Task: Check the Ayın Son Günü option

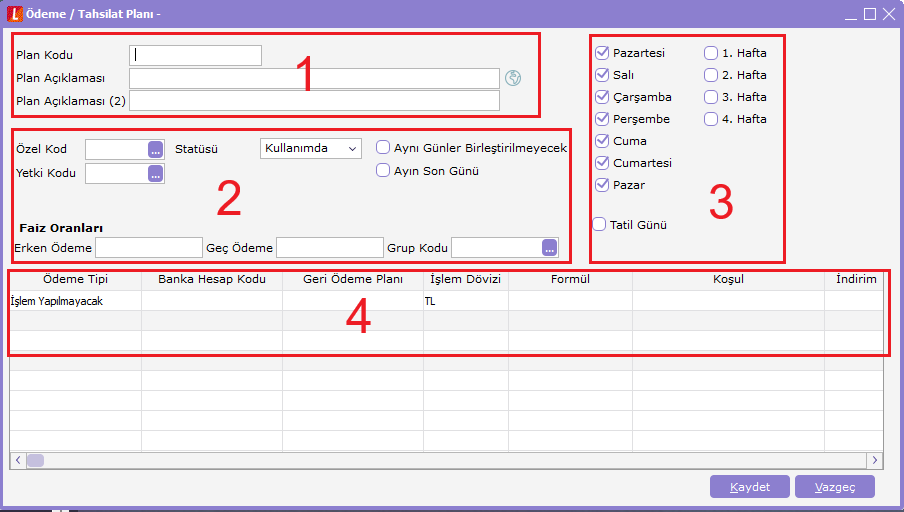Action: [383, 171]
